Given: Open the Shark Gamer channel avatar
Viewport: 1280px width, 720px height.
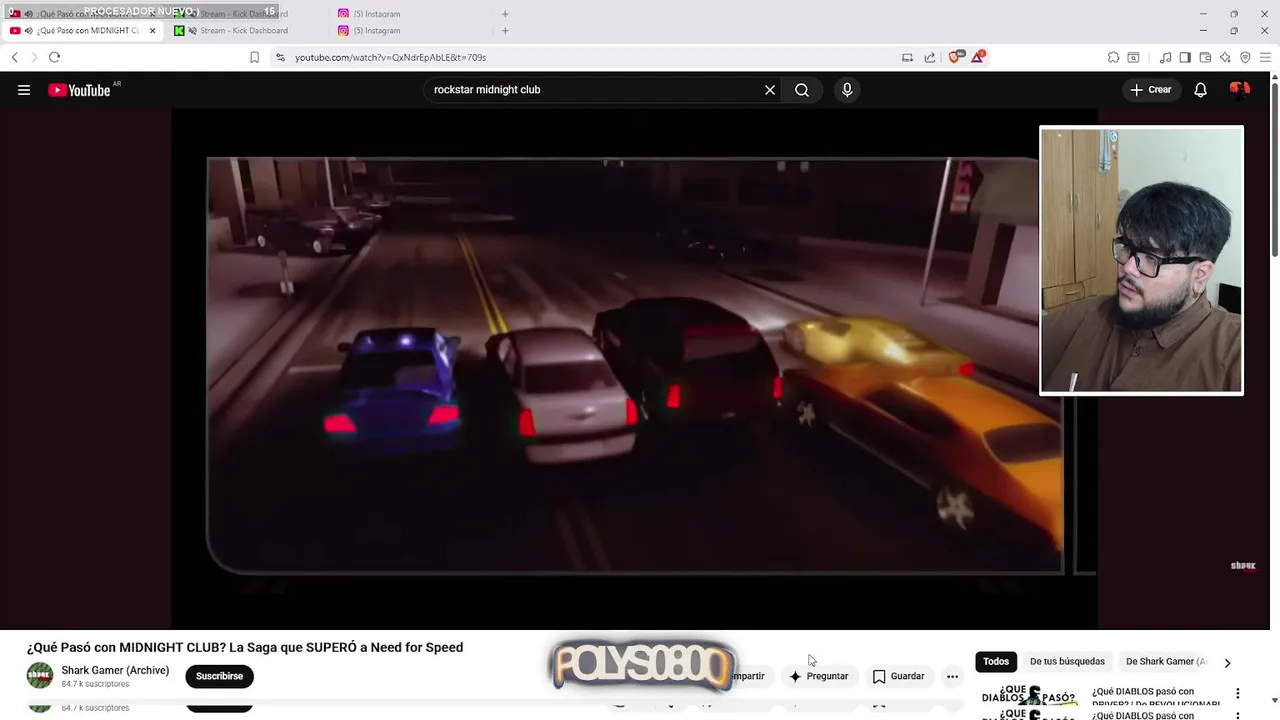Looking at the screenshot, I should click(x=40, y=676).
